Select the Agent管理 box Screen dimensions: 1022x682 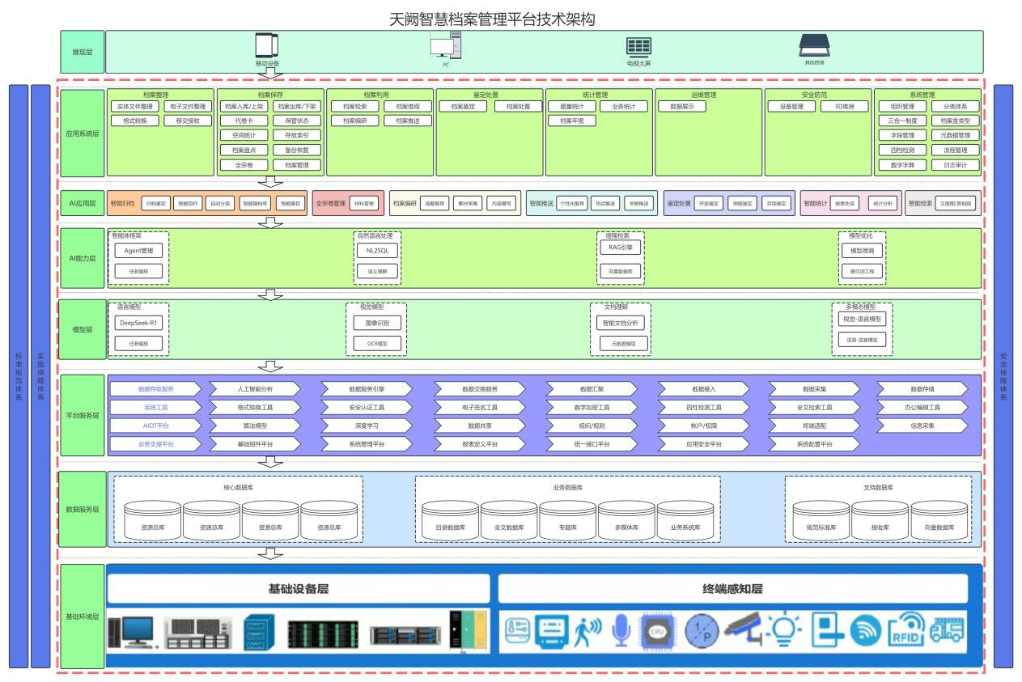coord(138,250)
